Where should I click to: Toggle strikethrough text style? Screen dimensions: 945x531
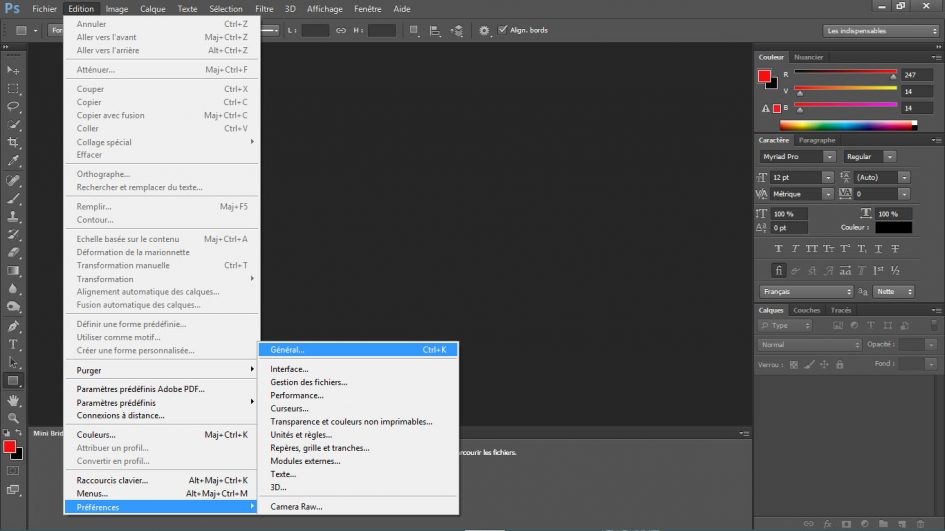tap(896, 248)
